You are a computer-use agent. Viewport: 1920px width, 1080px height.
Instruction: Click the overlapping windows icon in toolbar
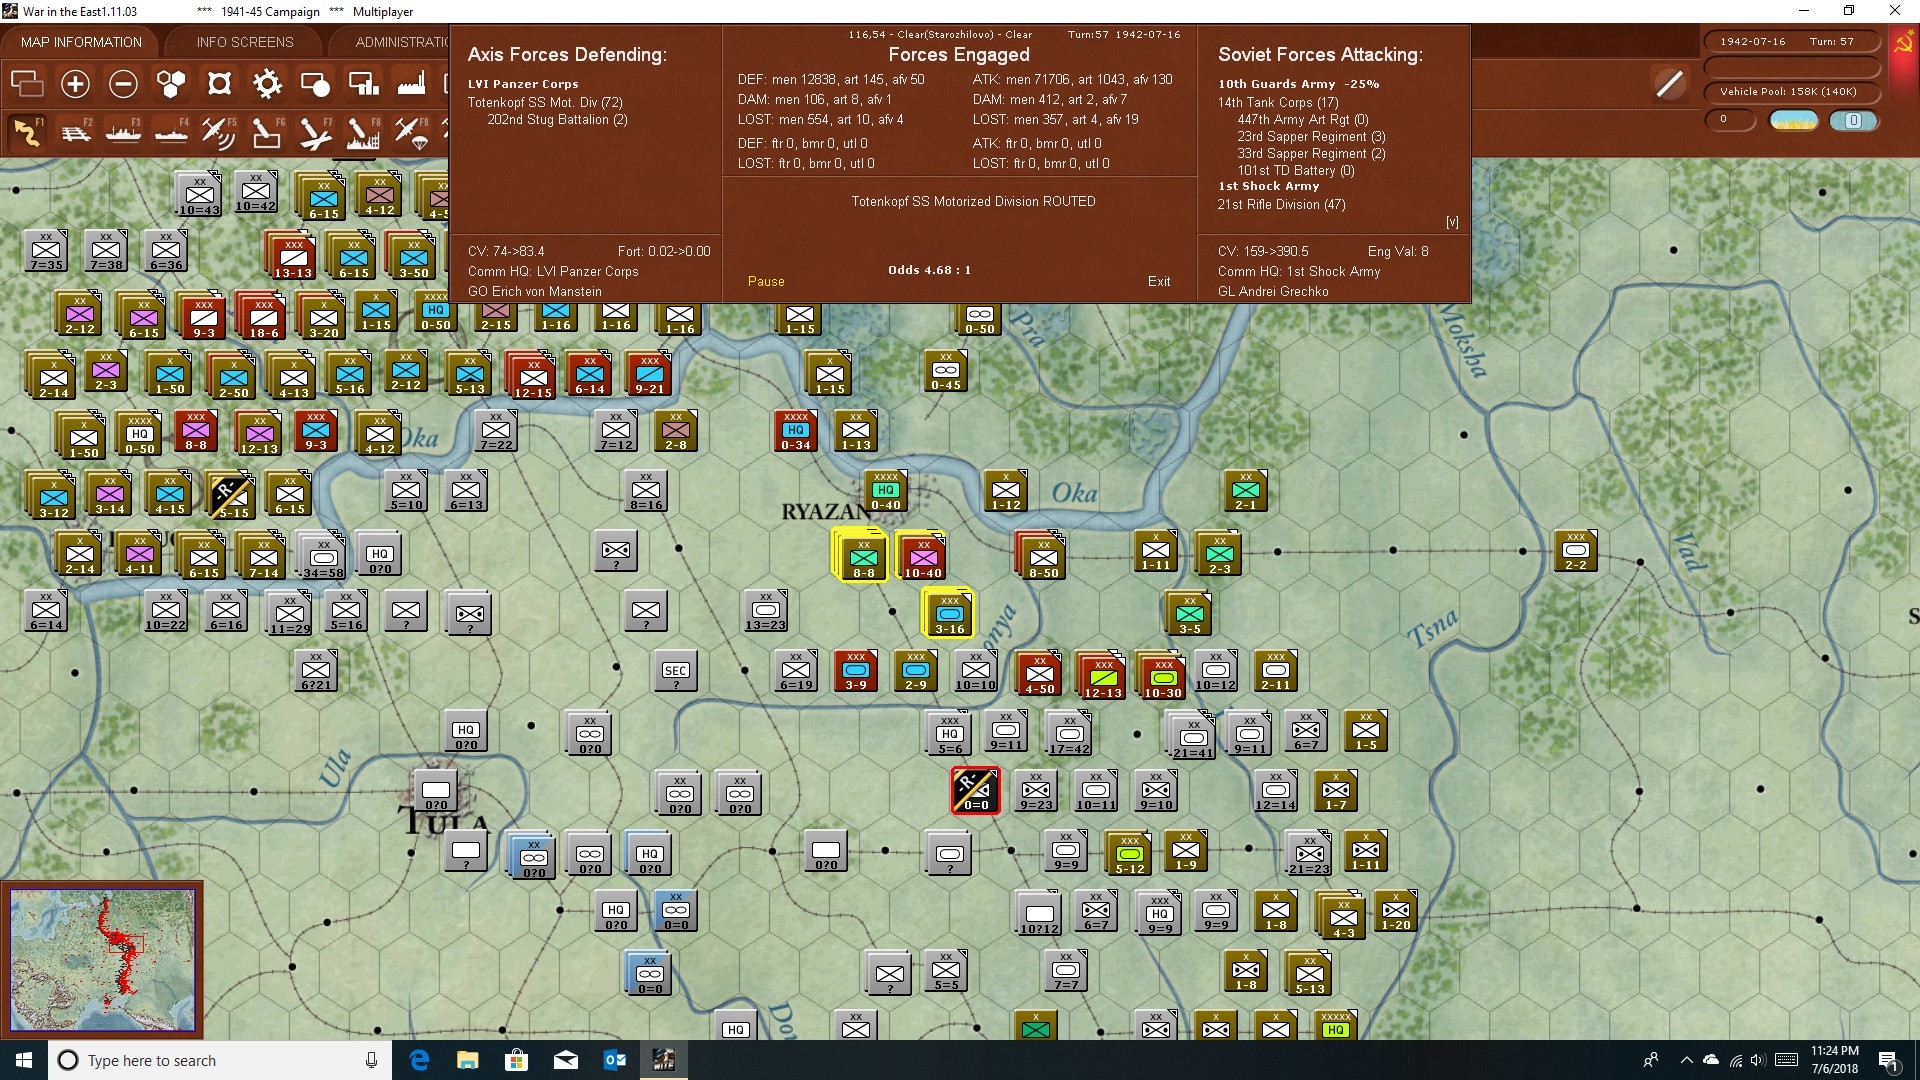(x=27, y=84)
